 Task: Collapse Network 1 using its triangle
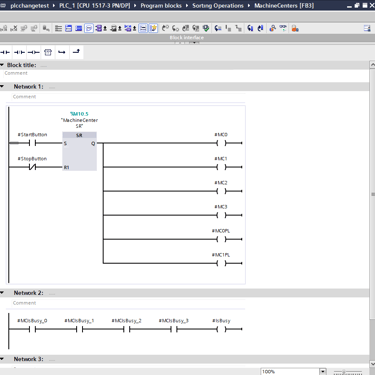point(2,87)
